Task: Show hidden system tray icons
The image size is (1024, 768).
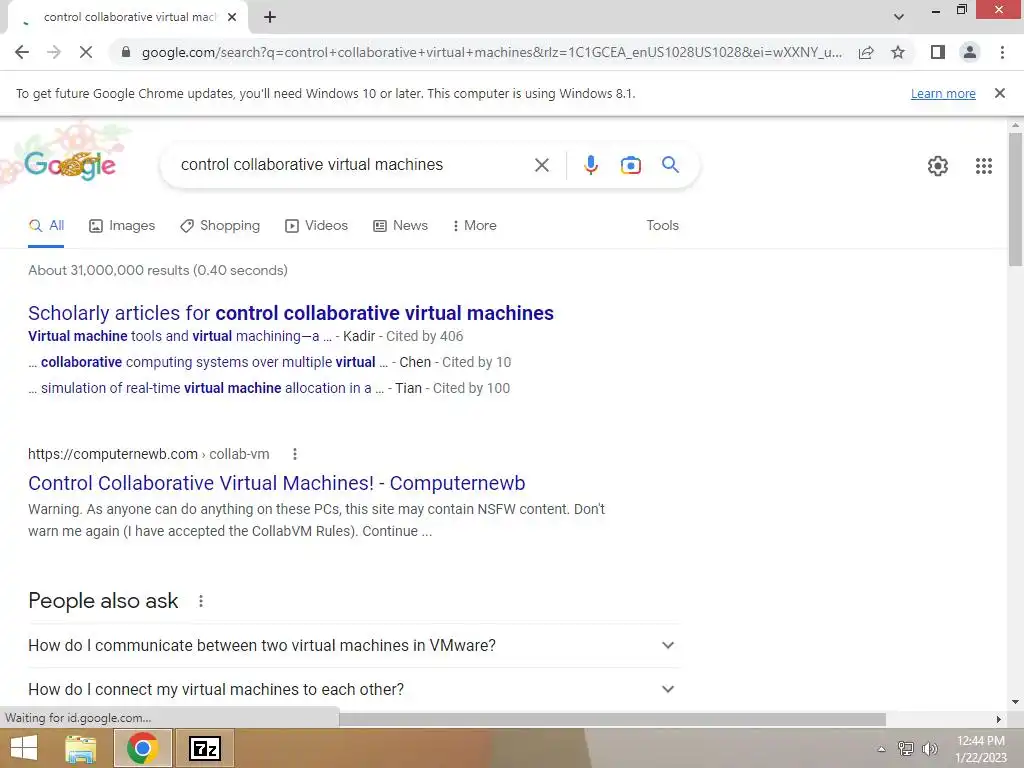Action: click(x=880, y=749)
